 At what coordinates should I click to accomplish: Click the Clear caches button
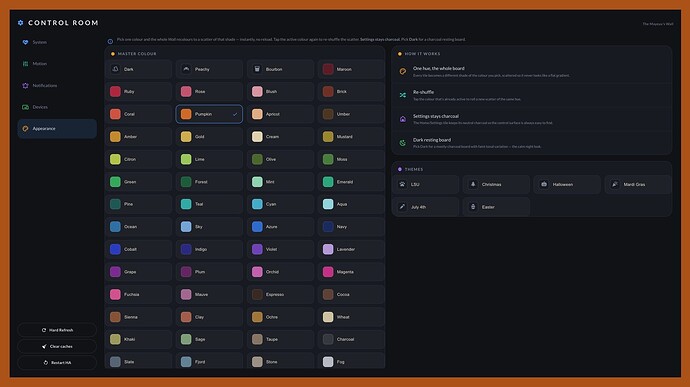click(57, 346)
